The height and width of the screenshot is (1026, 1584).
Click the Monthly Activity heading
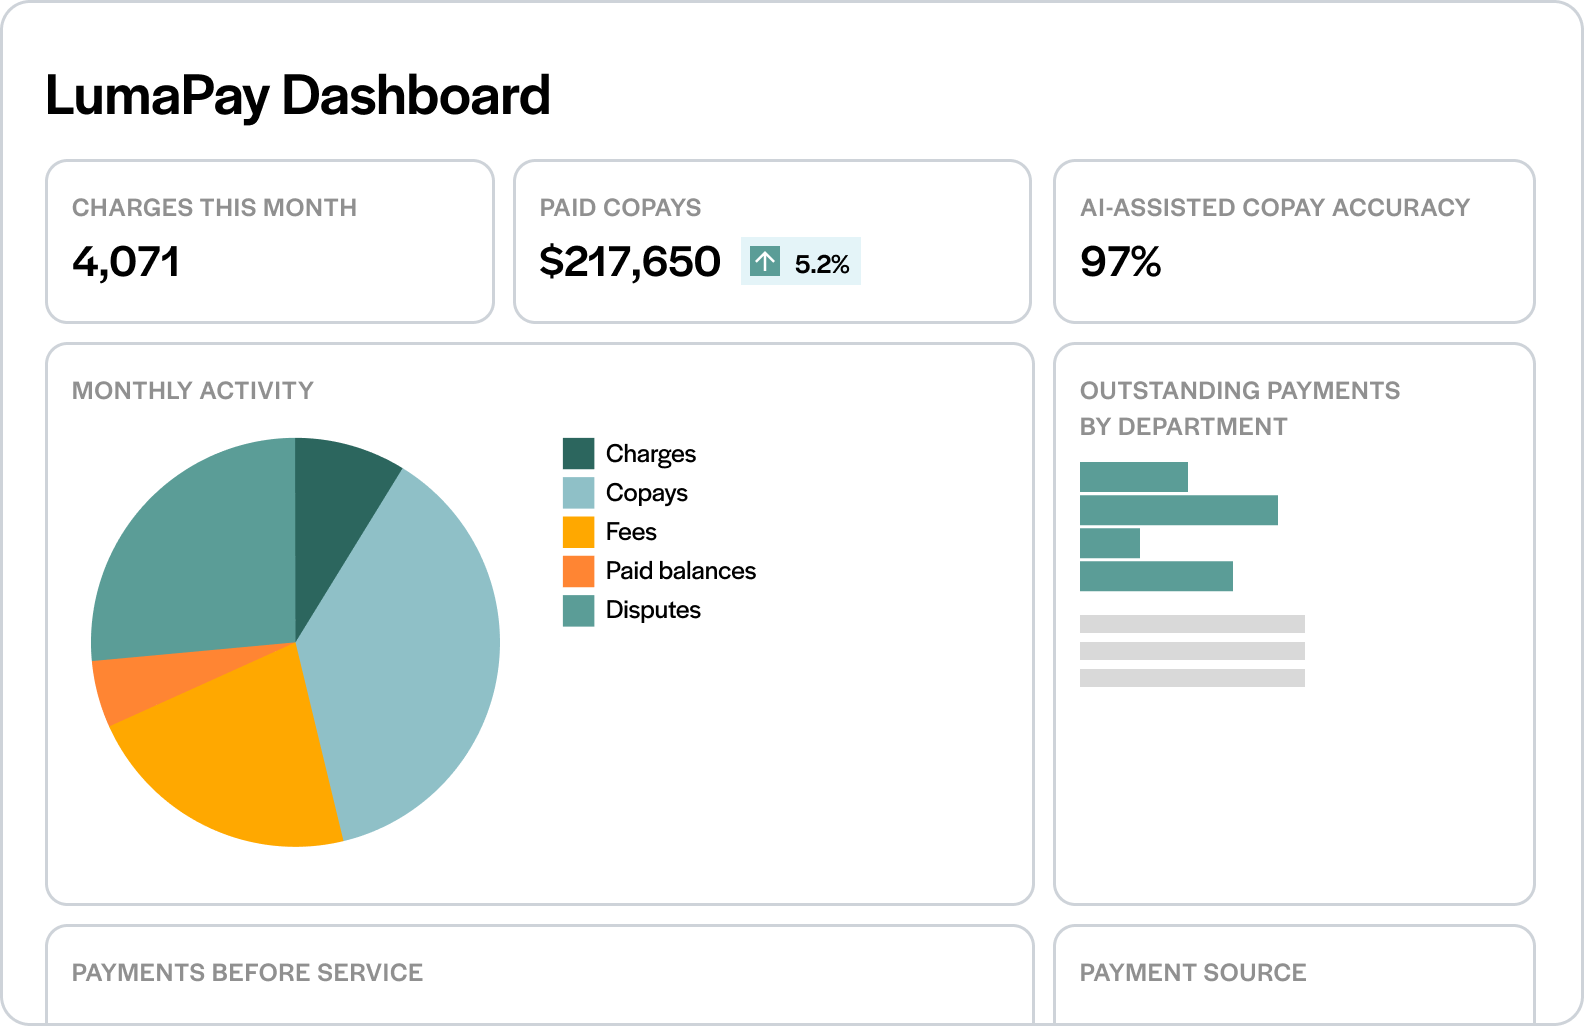[x=193, y=391]
